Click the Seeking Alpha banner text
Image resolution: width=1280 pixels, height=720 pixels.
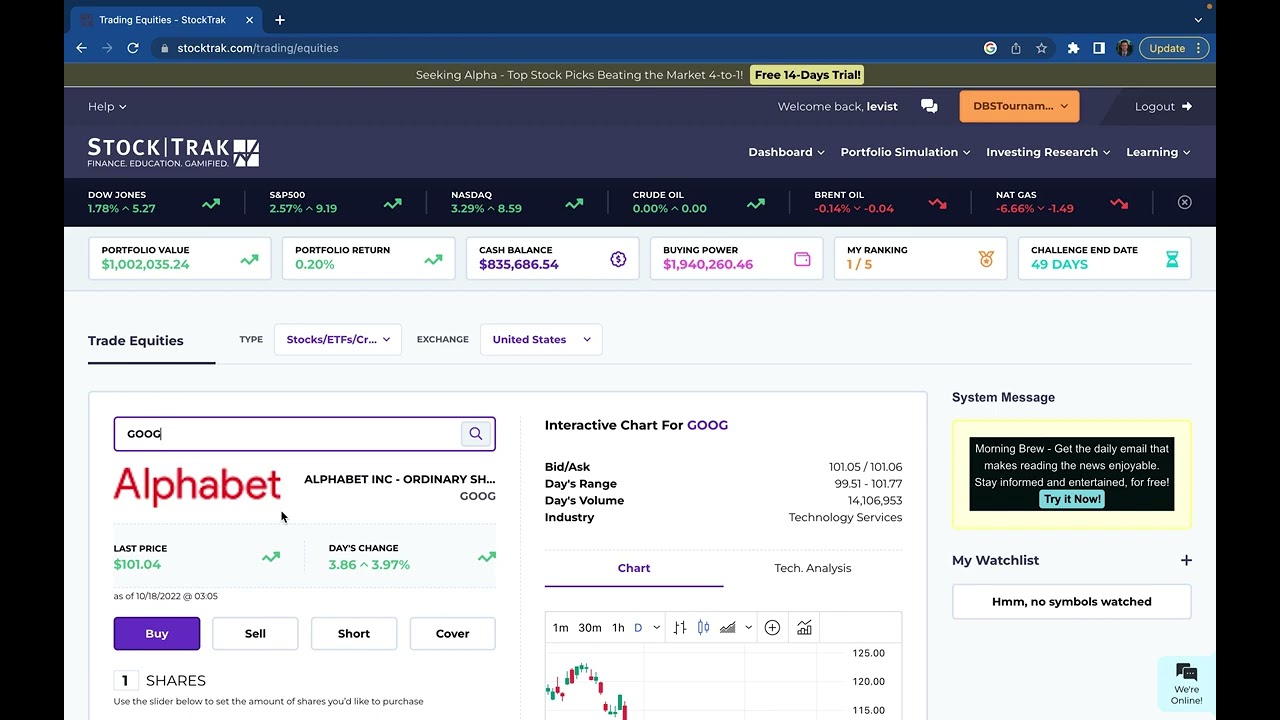(579, 75)
